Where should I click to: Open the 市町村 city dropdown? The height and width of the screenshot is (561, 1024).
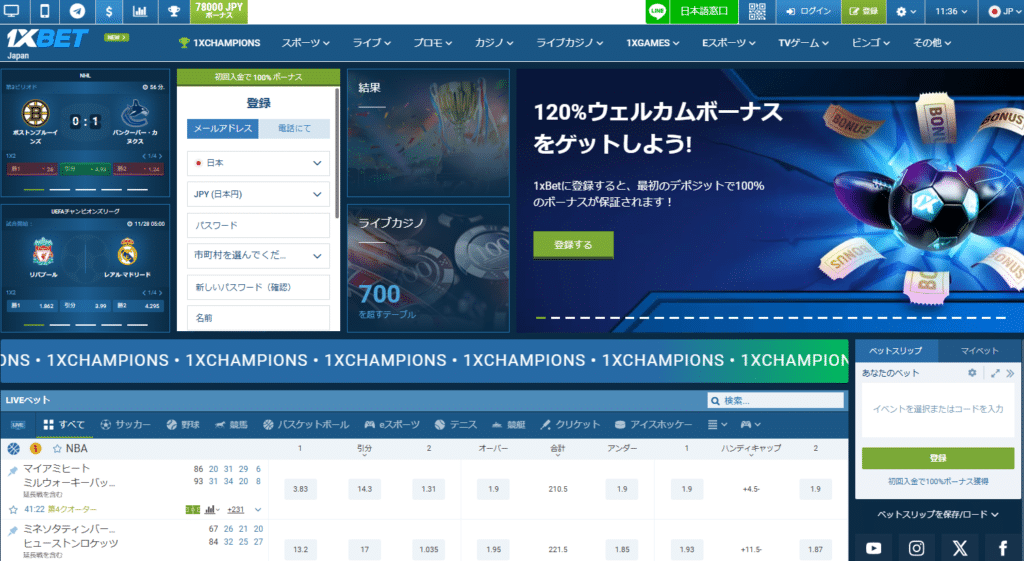click(x=258, y=256)
